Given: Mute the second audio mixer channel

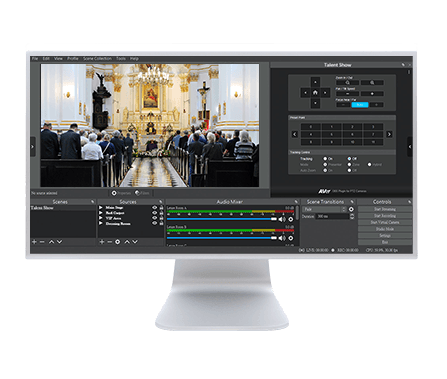Looking at the screenshot, I should (282, 238).
